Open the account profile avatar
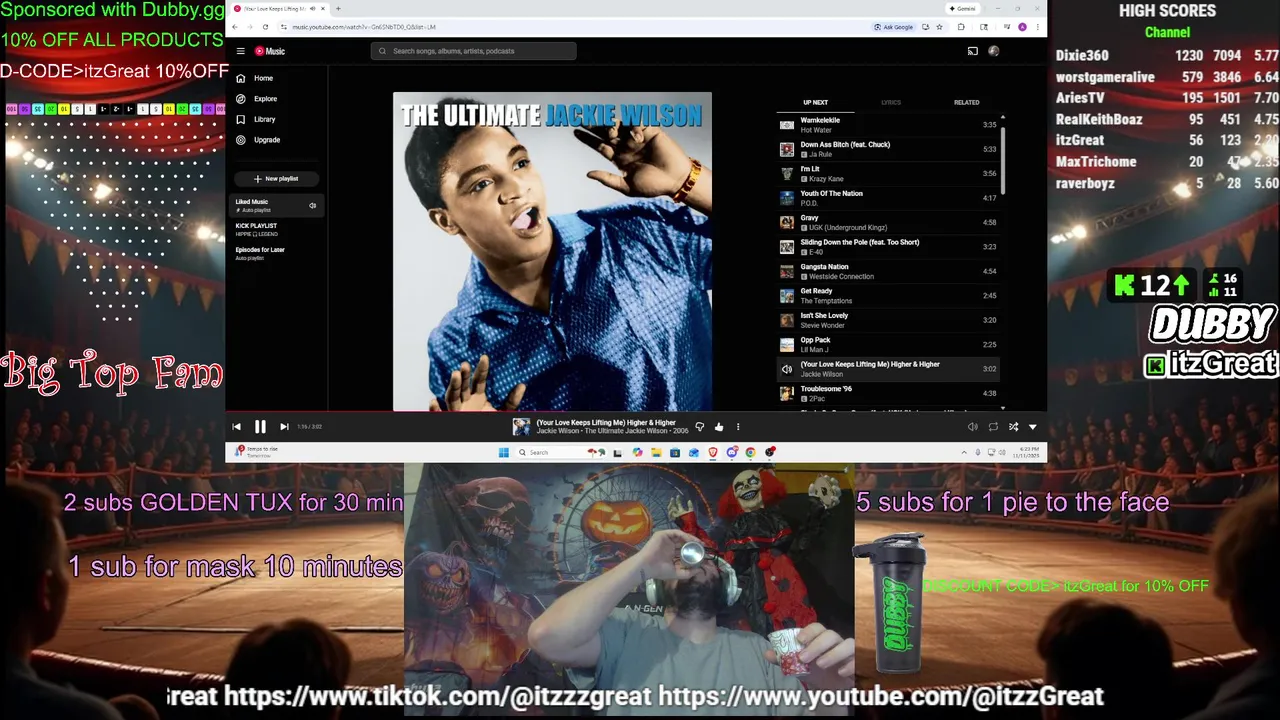Viewport: 1280px width, 720px height. point(994,51)
